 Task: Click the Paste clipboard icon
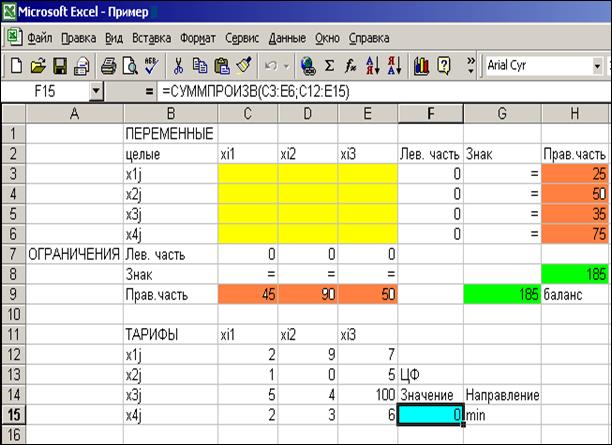[x=222, y=66]
